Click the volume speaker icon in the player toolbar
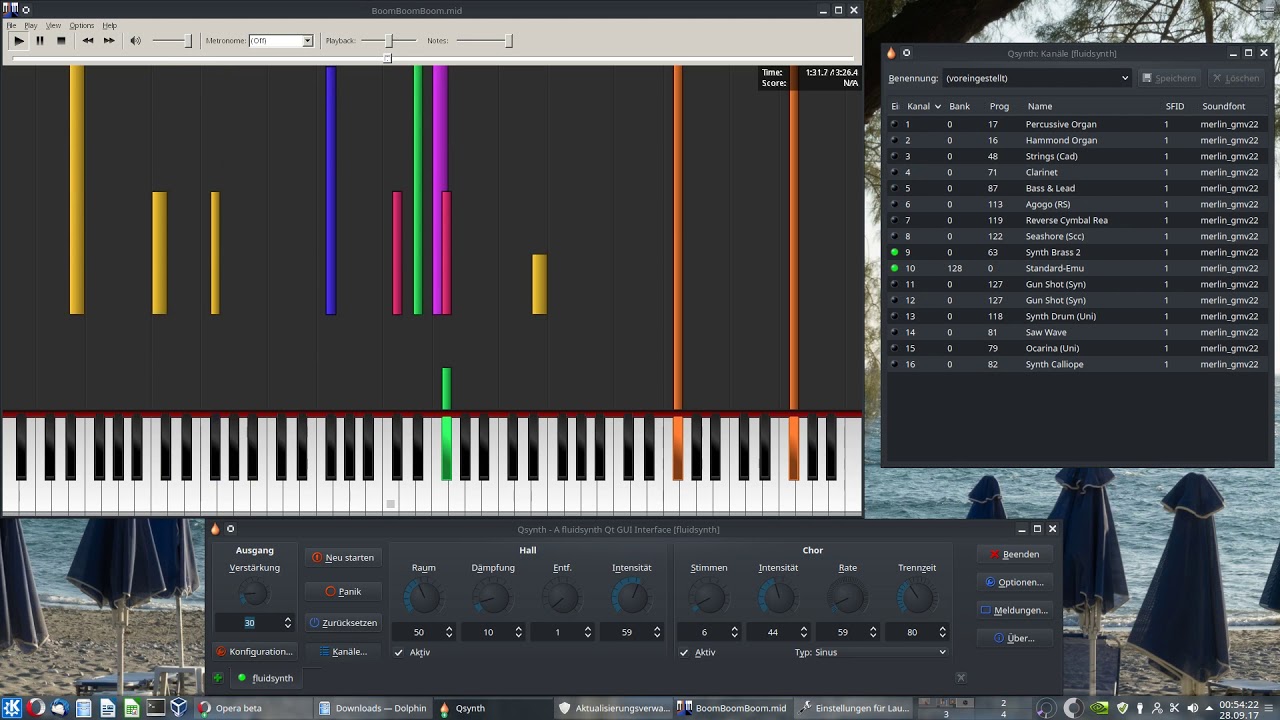Viewport: 1280px width, 720px height. [135, 41]
